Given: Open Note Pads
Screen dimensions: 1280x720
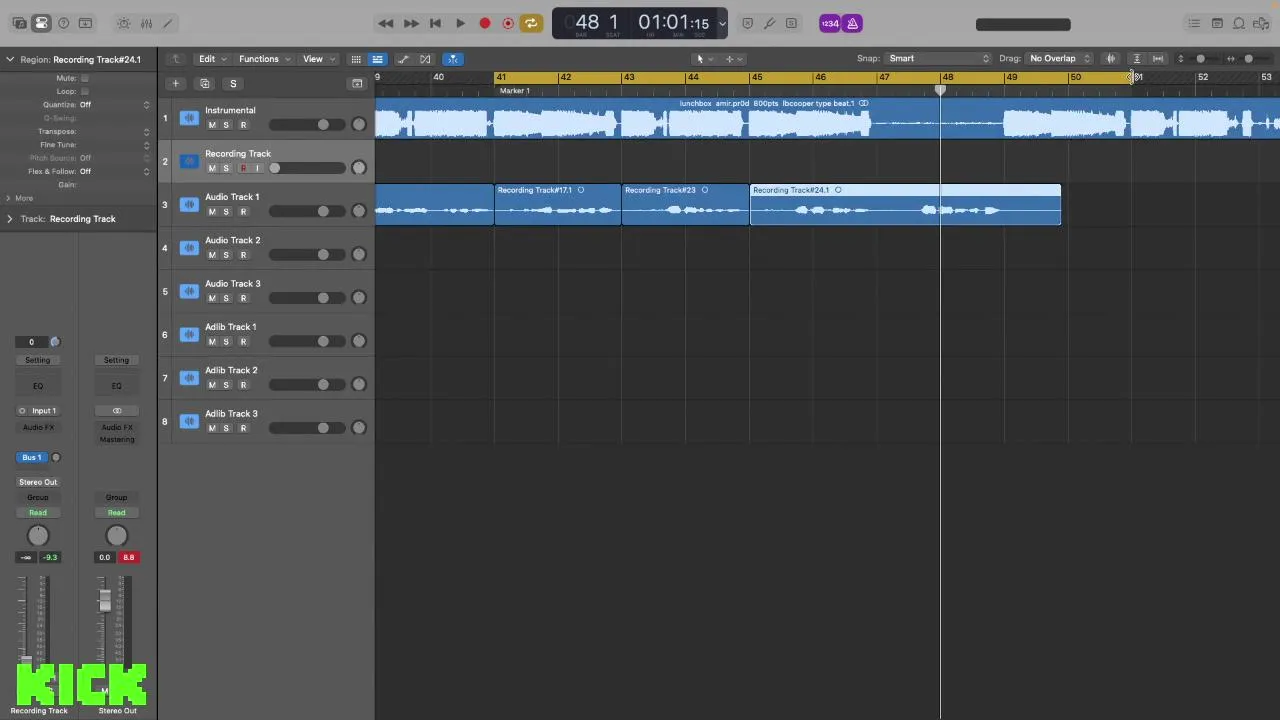Looking at the screenshot, I should (x=1217, y=23).
